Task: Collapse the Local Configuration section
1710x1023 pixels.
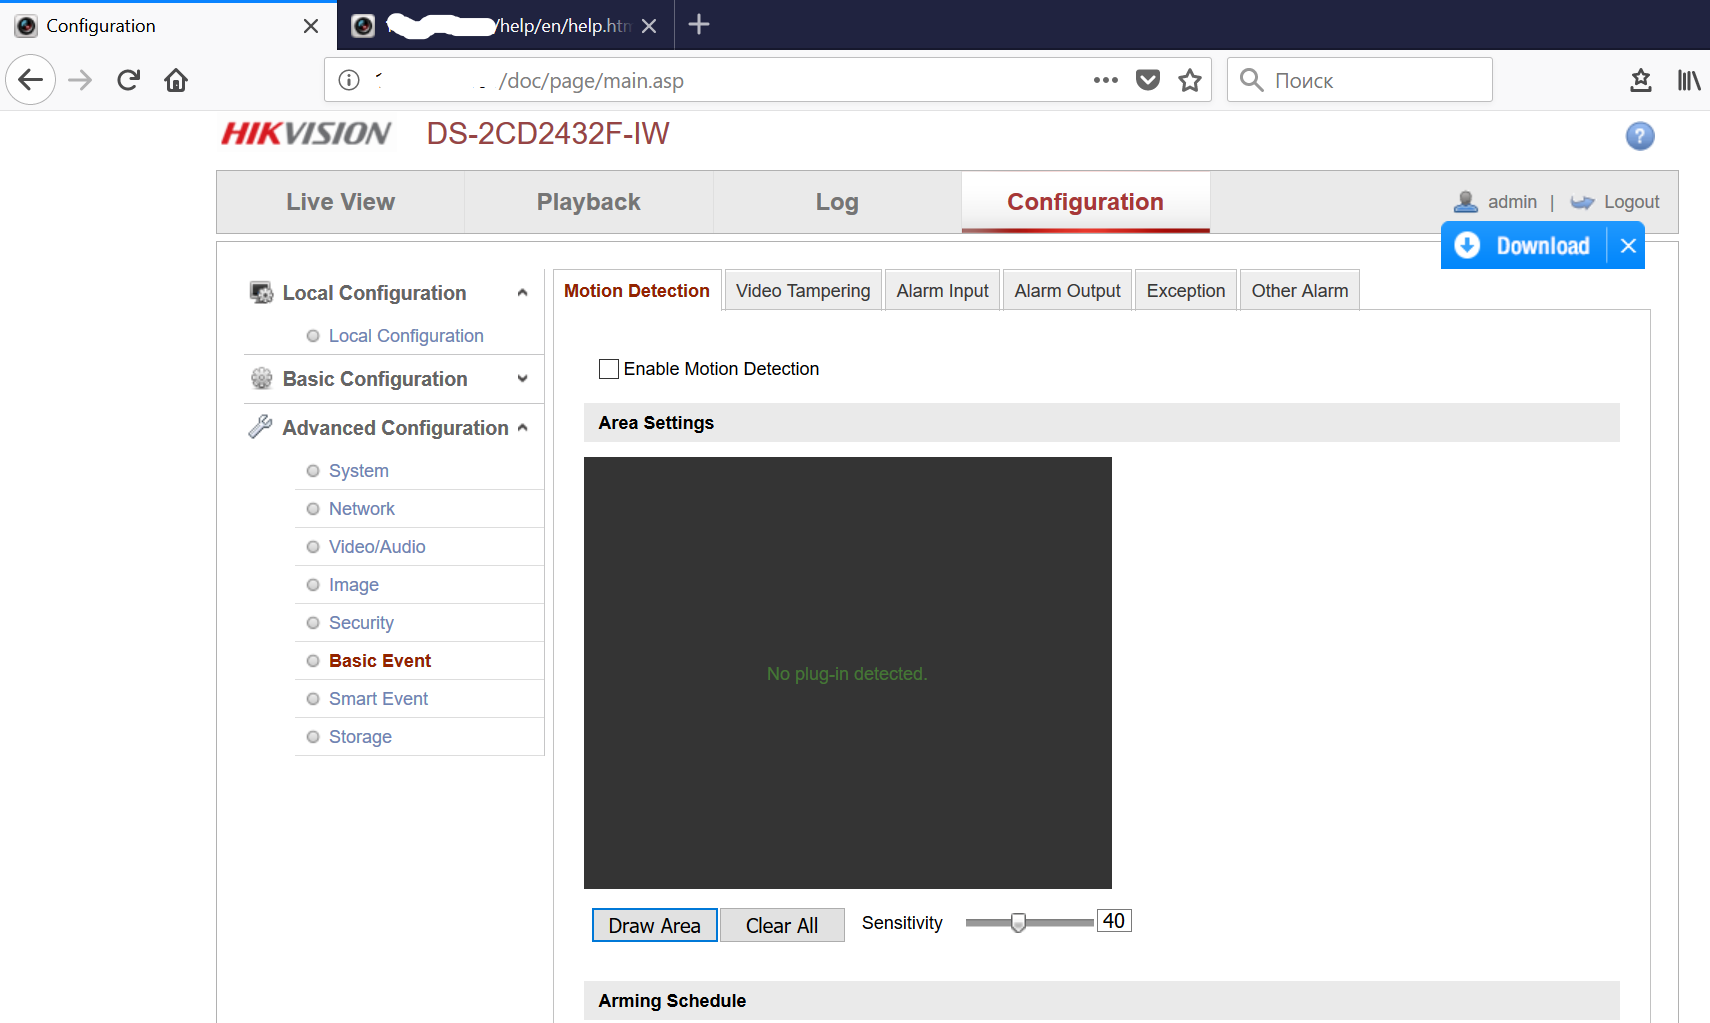Action: pyautogui.click(x=522, y=293)
